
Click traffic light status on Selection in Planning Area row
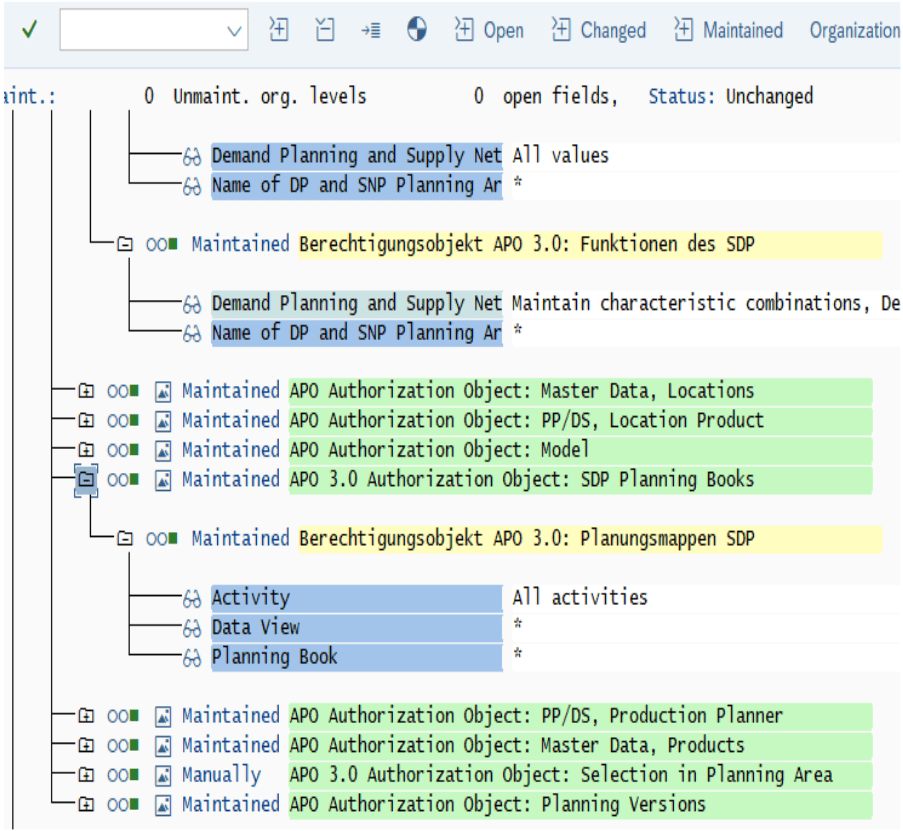(x=123, y=775)
